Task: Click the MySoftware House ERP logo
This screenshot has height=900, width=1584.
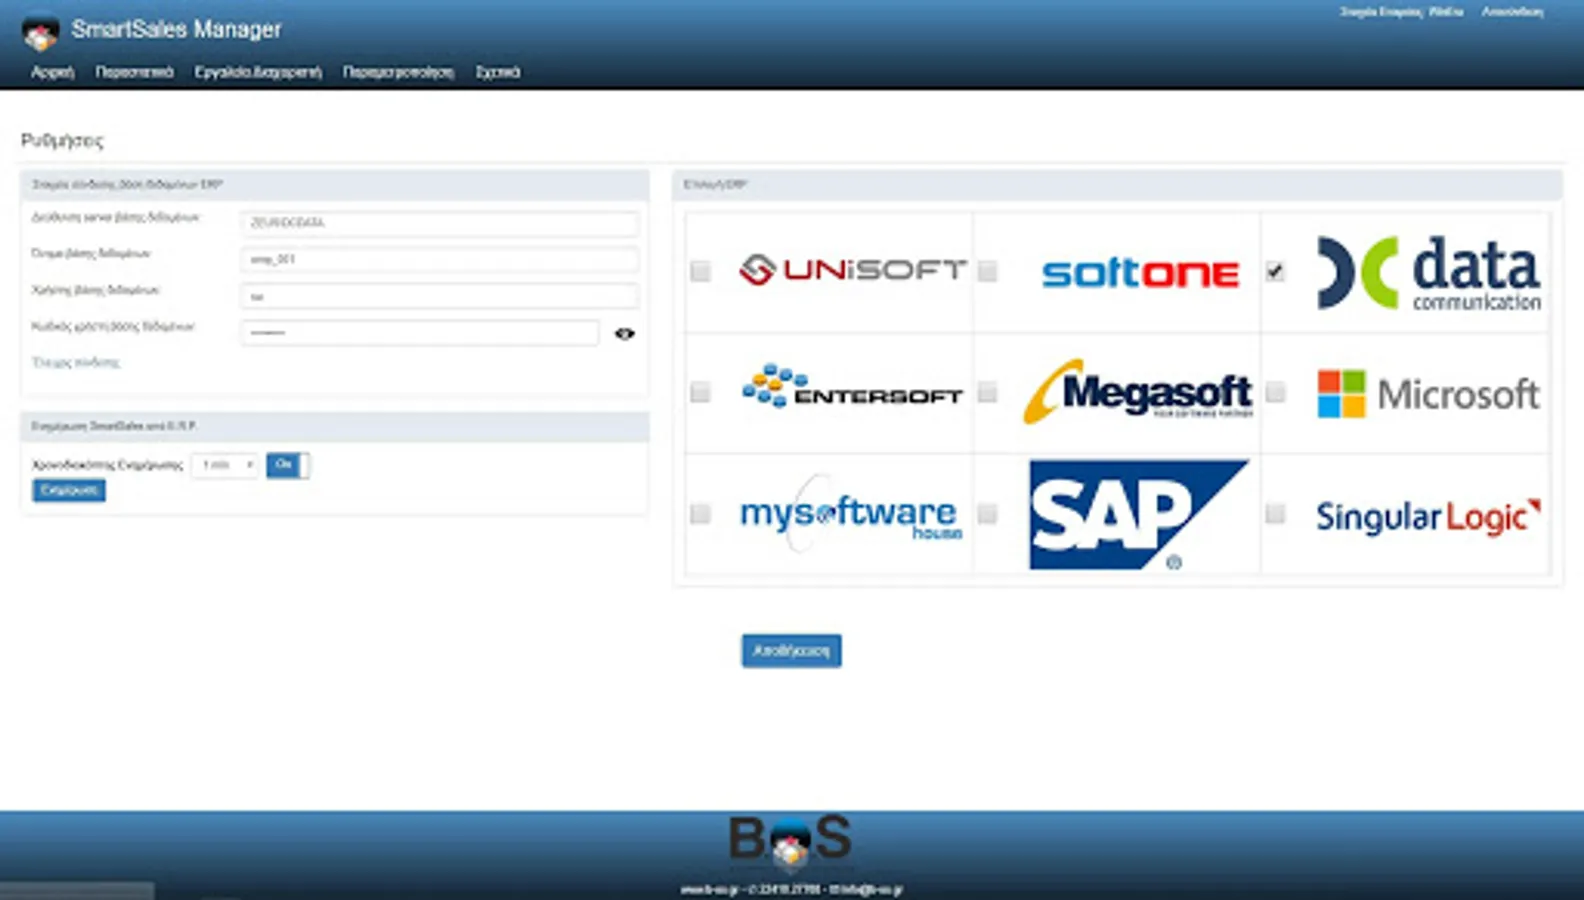Action: (x=851, y=515)
